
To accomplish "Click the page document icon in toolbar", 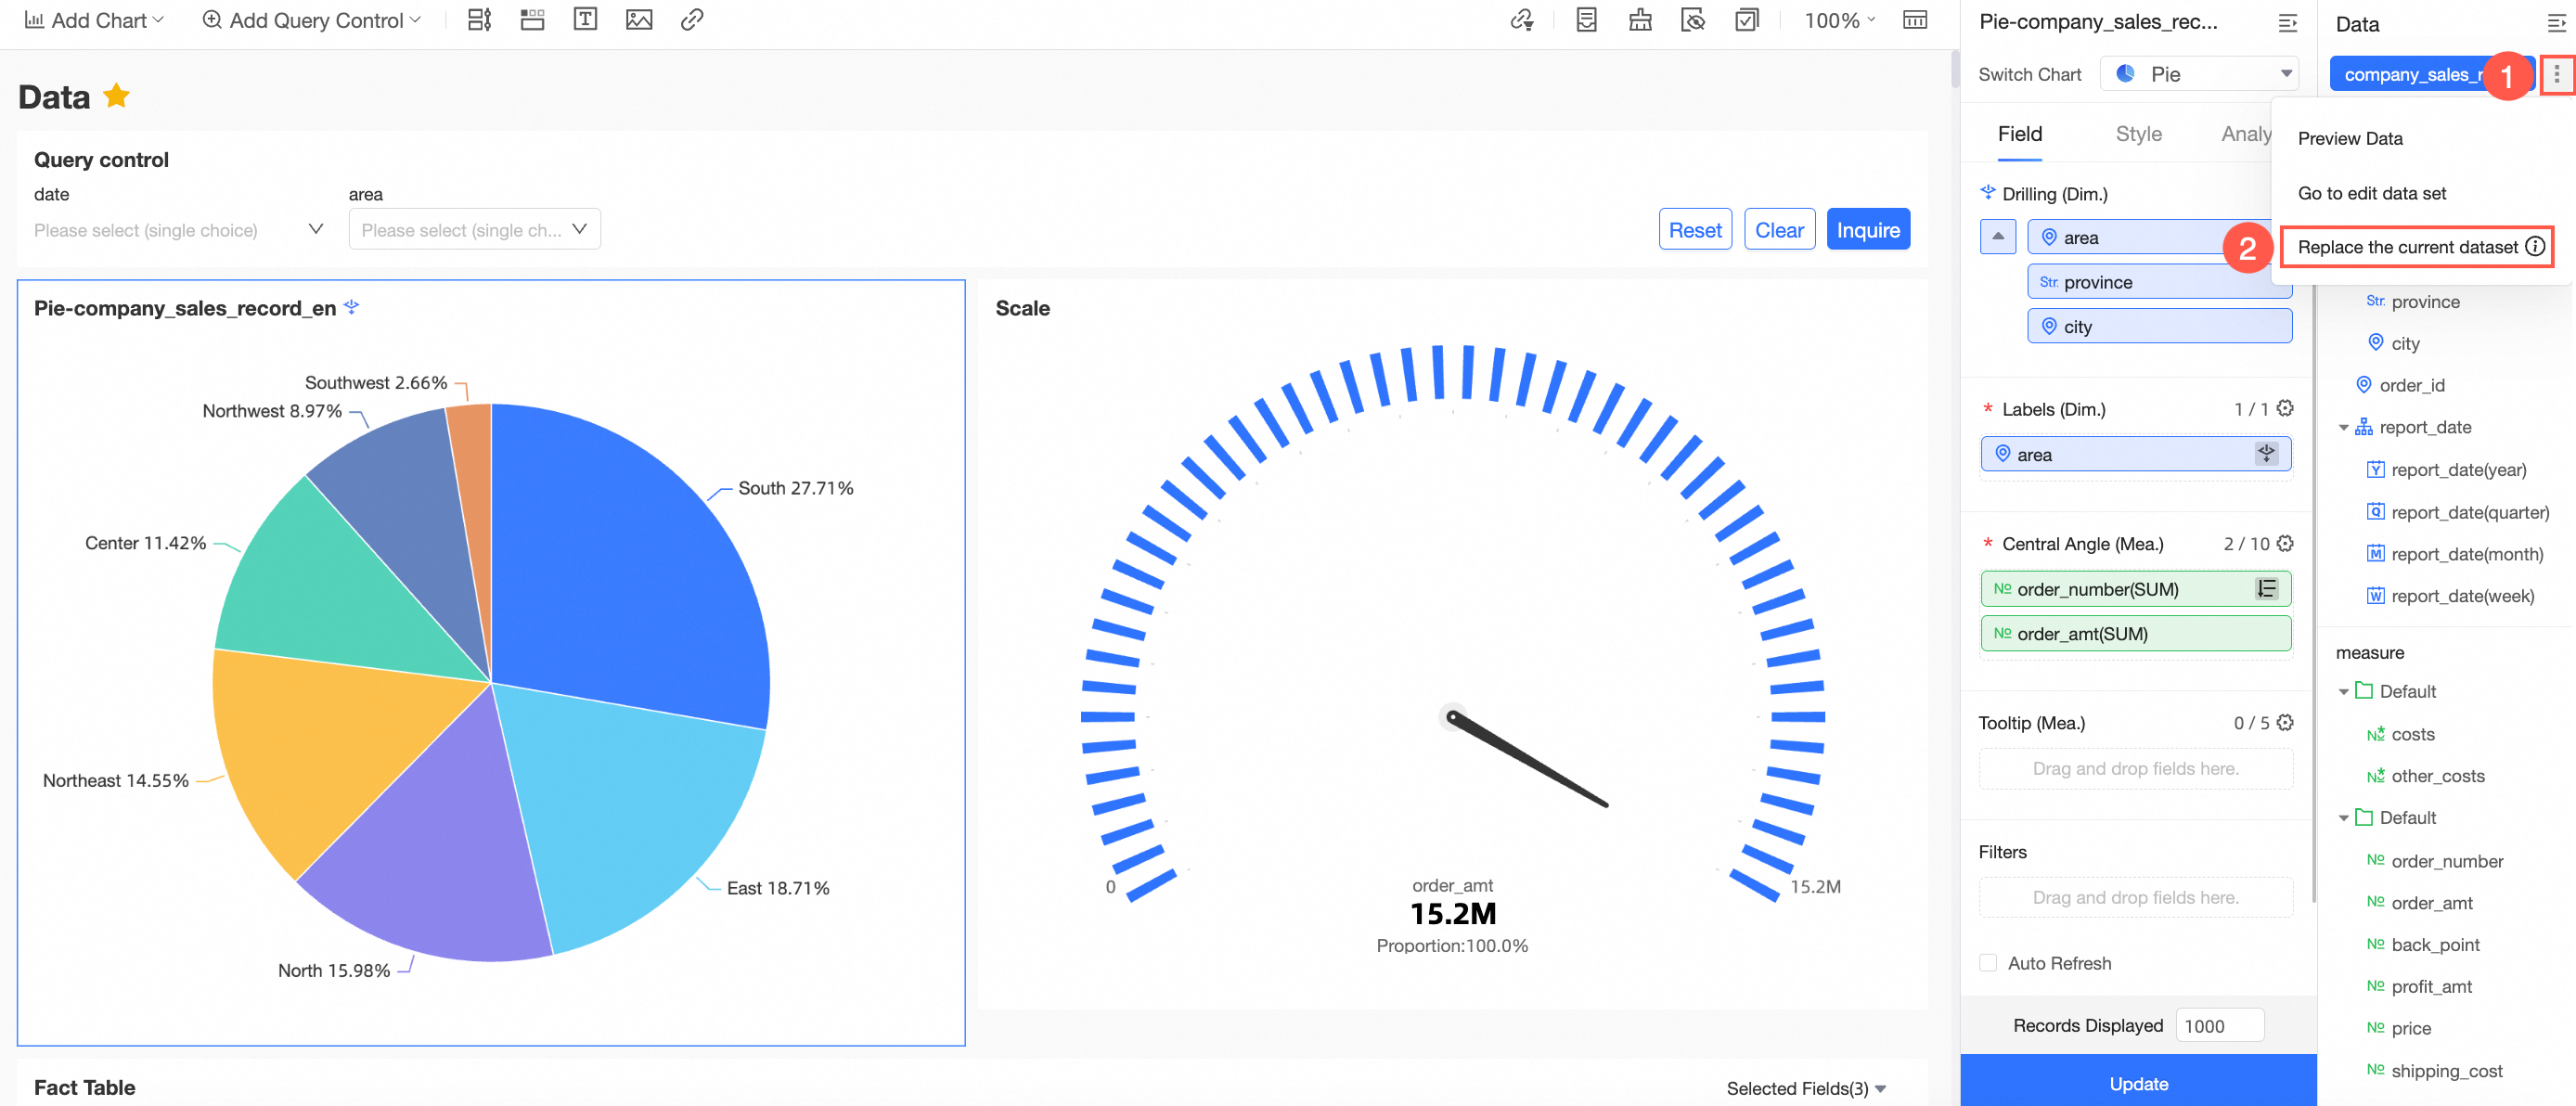I will click(1586, 20).
